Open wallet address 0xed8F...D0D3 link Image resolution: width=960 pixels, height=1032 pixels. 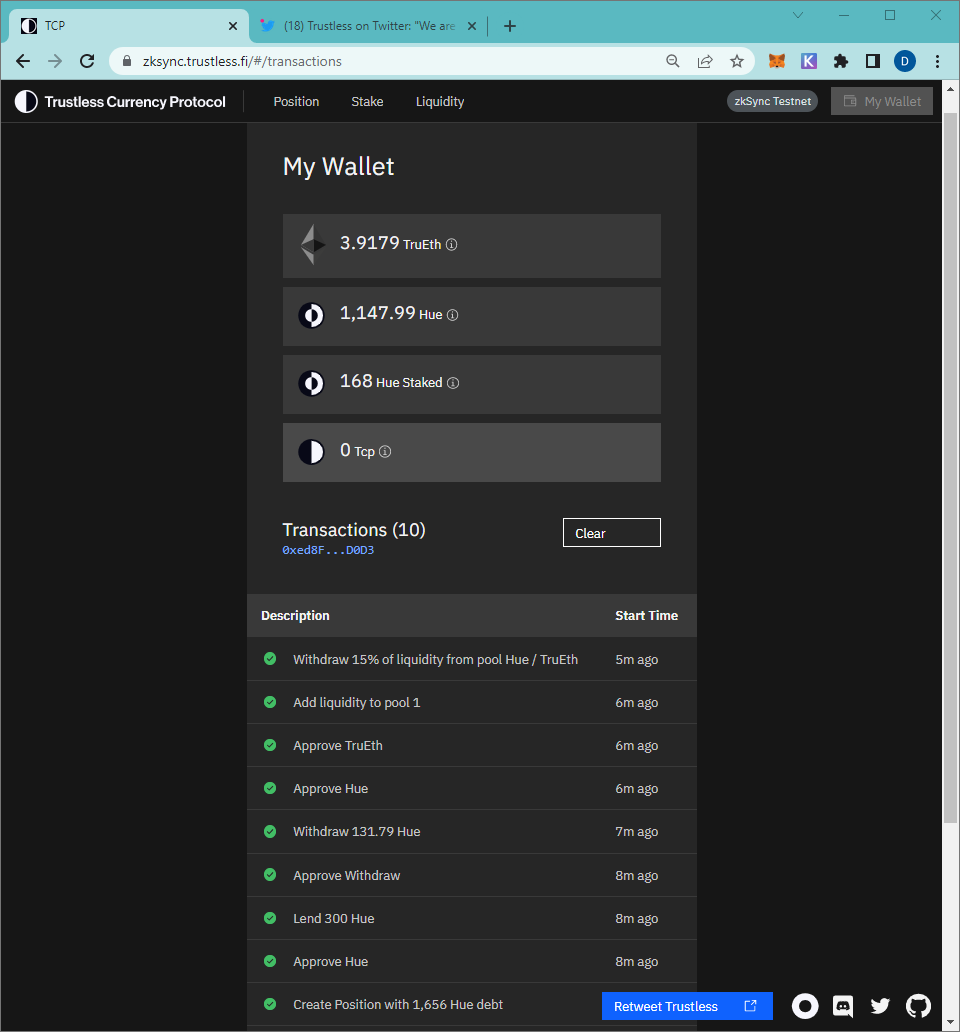tap(328, 550)
